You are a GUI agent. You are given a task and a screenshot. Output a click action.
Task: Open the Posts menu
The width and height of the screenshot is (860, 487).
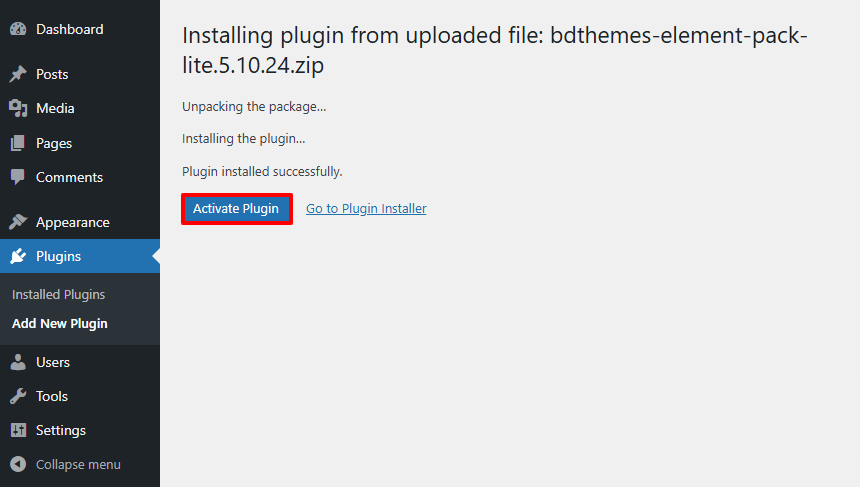pos(52,74)
